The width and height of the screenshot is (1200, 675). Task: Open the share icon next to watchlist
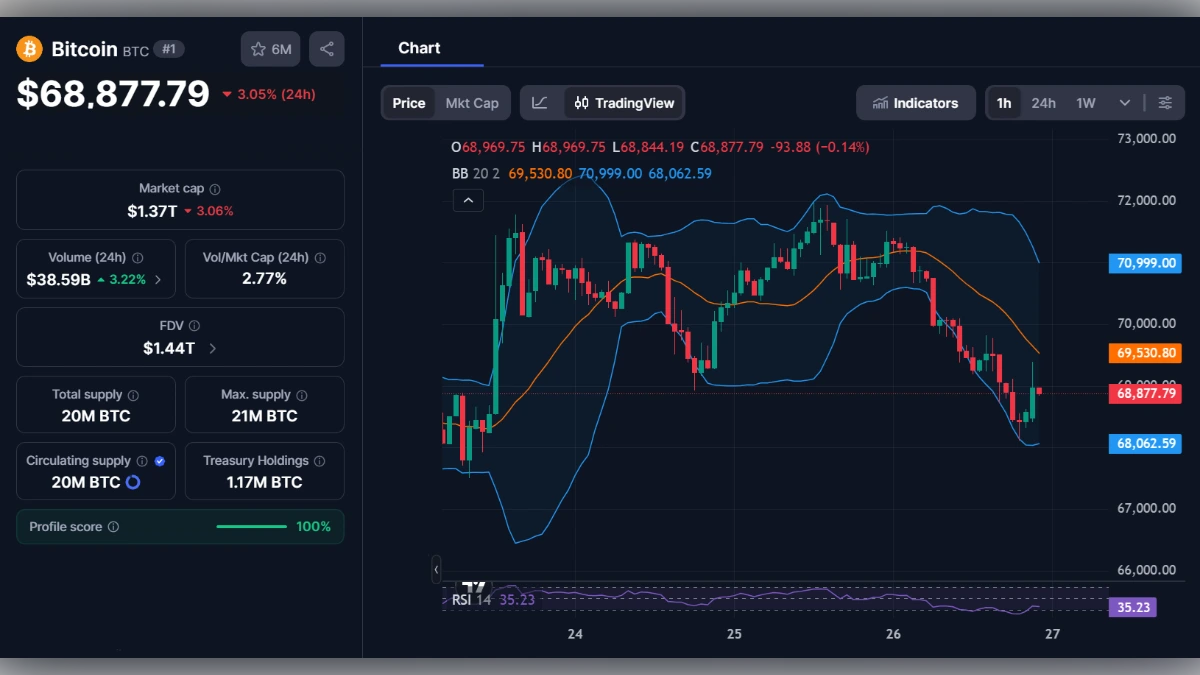click(326, 48)
